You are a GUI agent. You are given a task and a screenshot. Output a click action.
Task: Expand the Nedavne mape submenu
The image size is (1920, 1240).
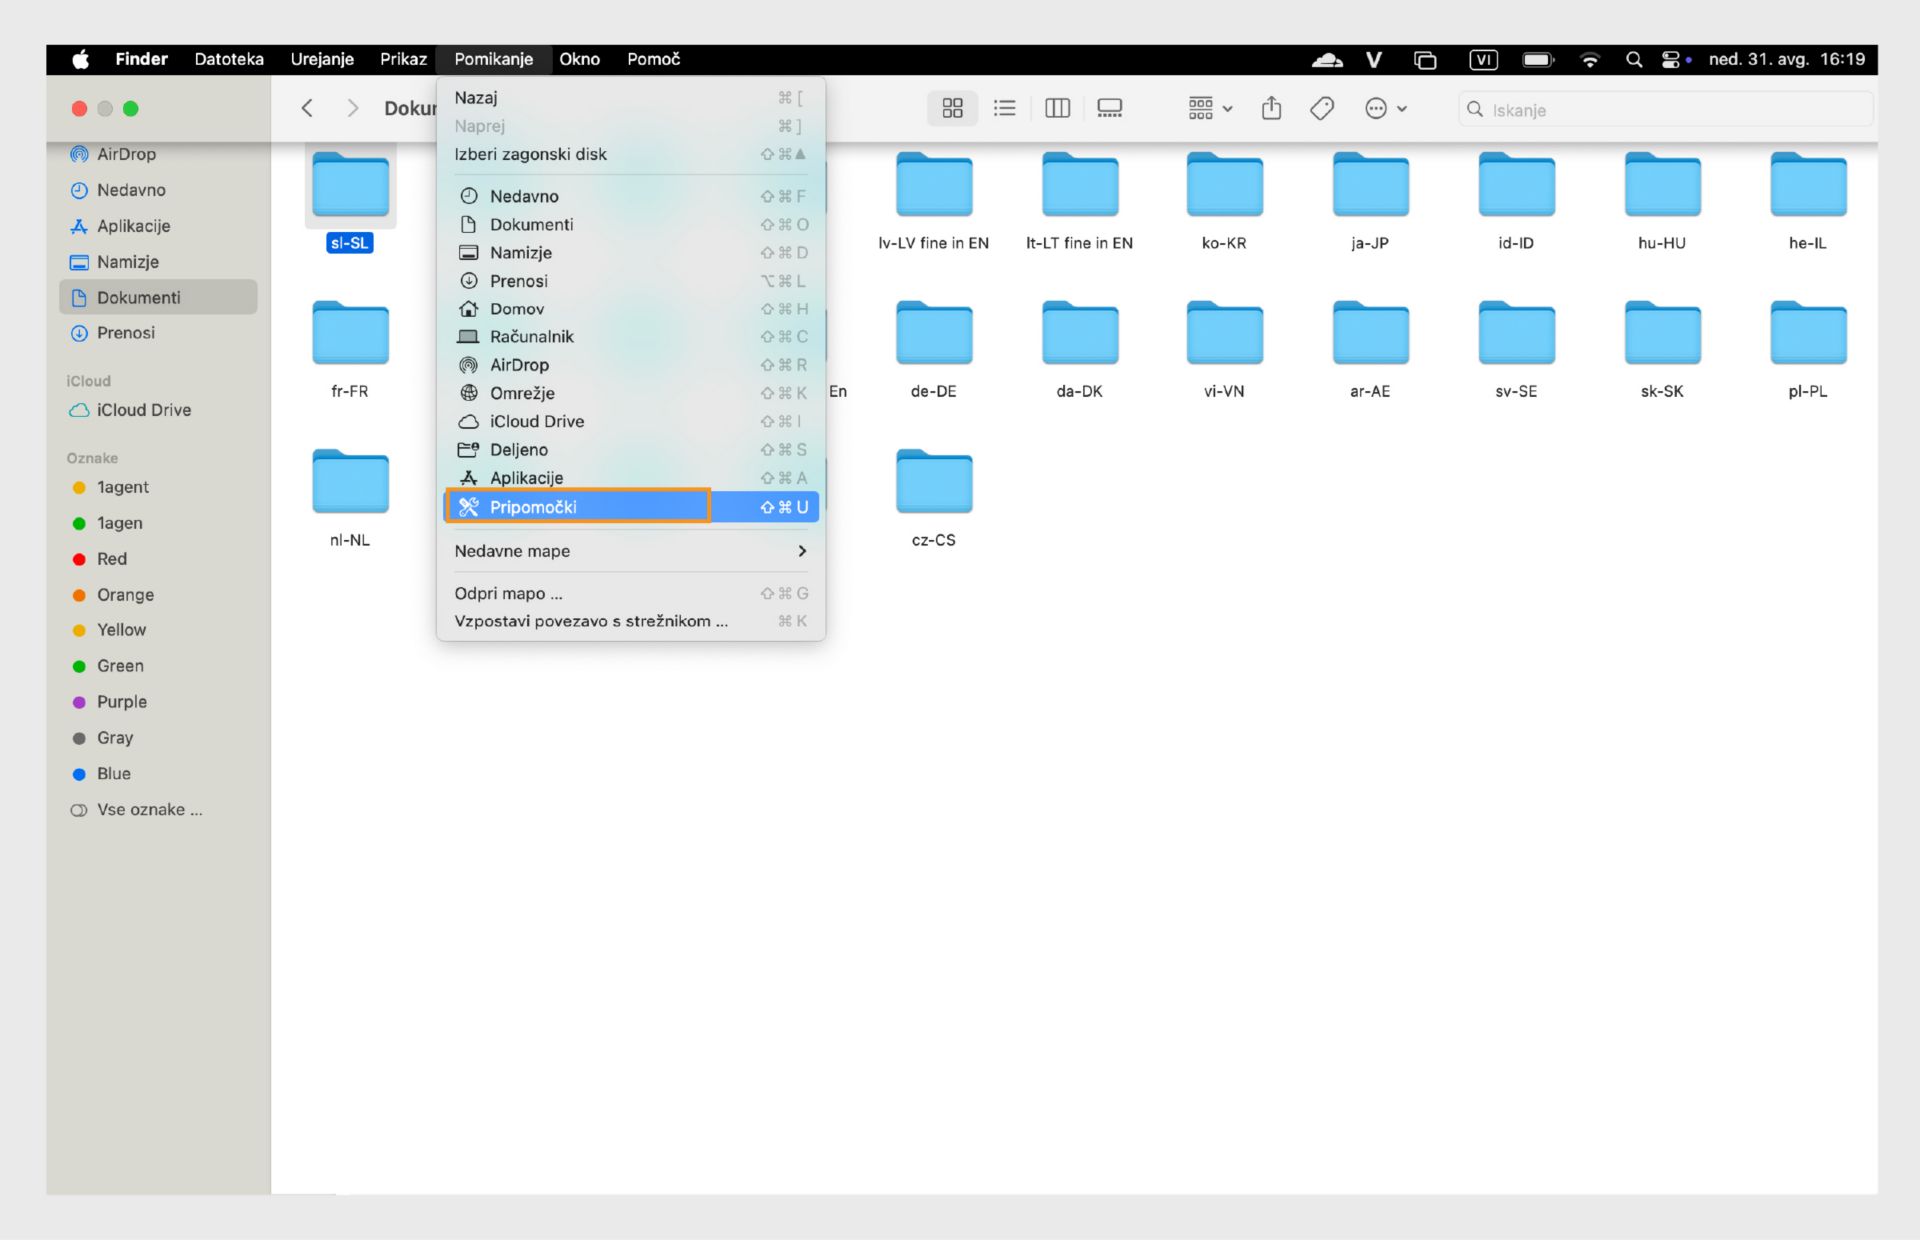pyautogui.click(x=630, y=551)
